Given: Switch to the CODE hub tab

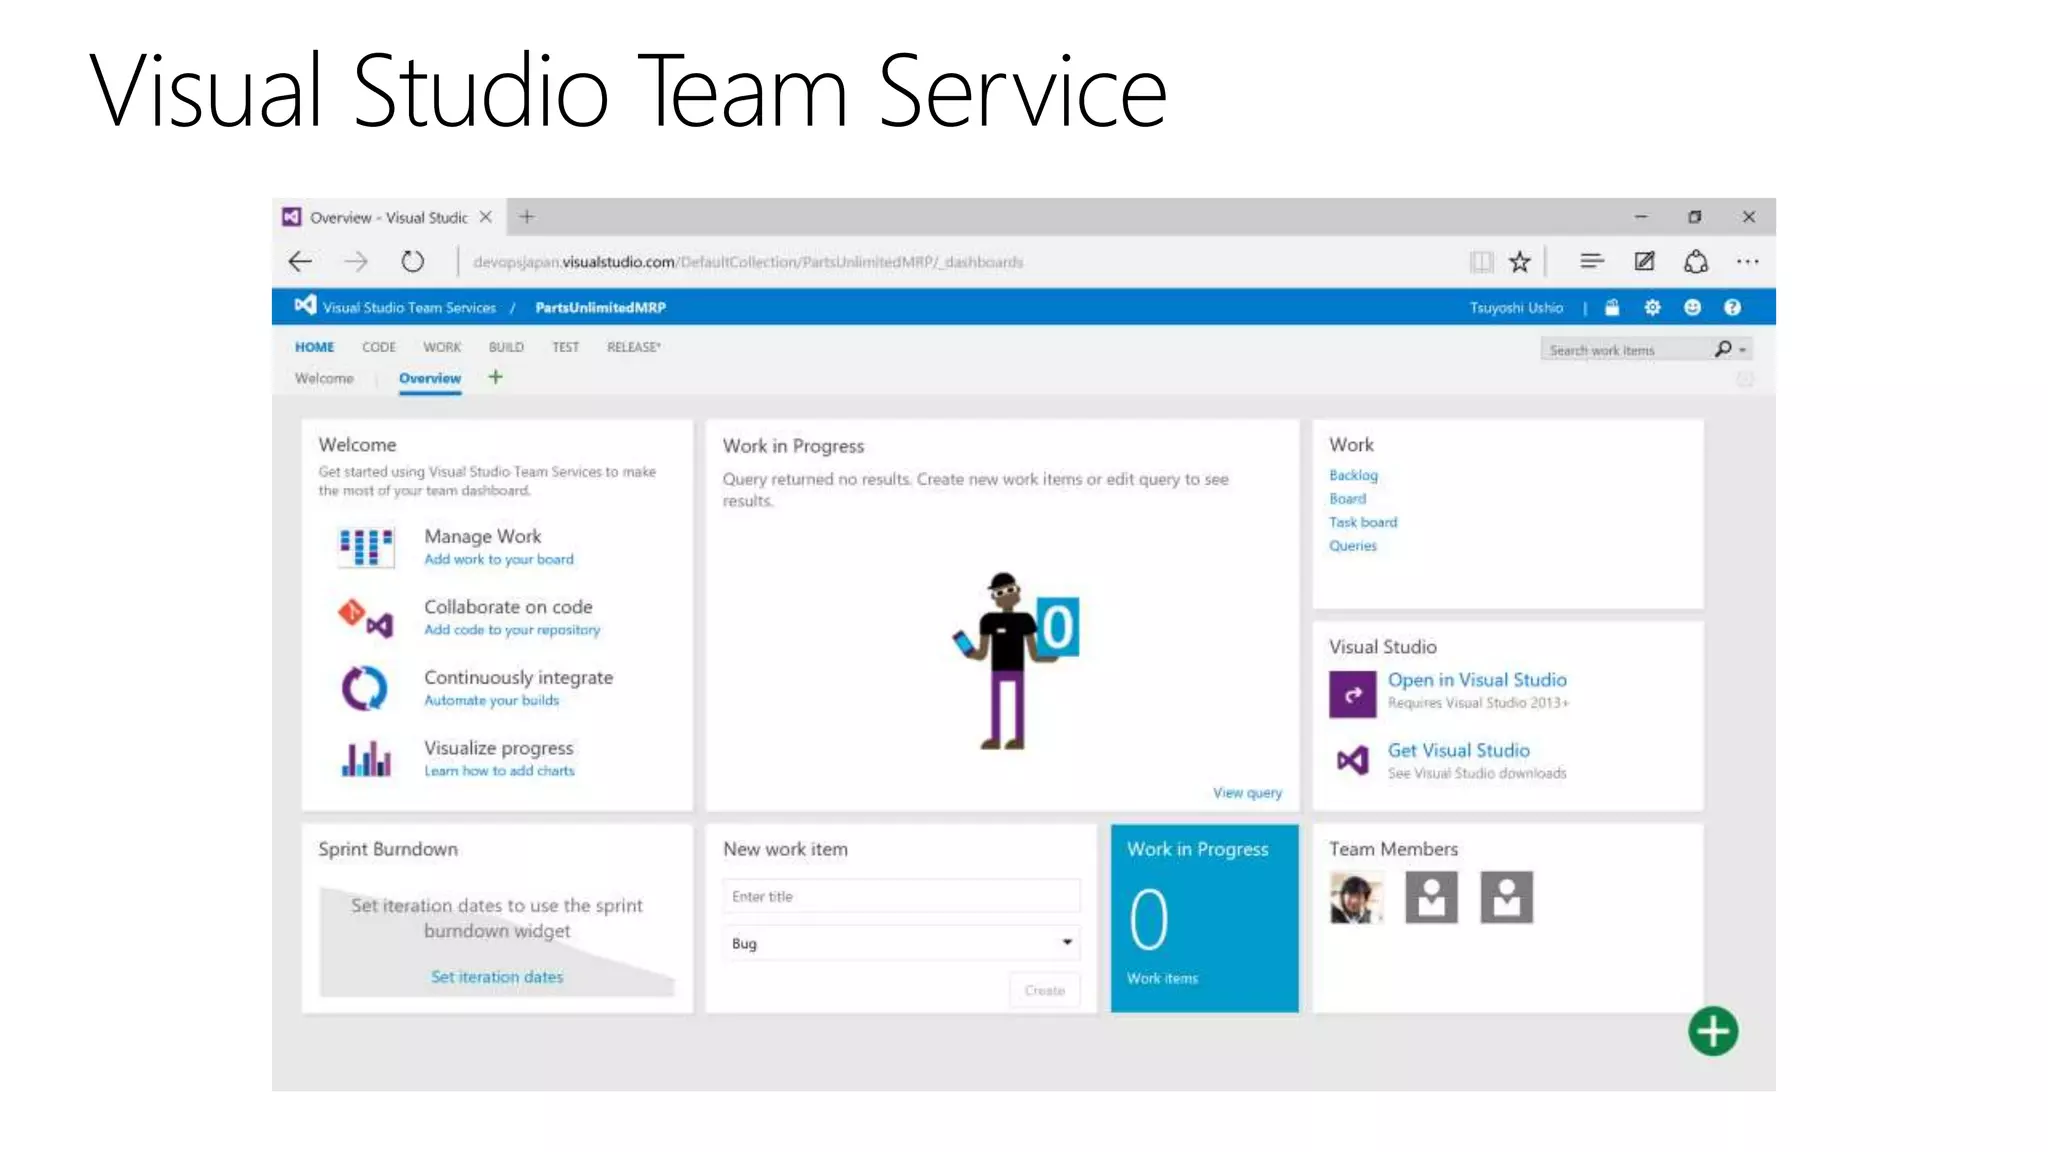Looking at the screenshot, I should [x=378, y=347].
